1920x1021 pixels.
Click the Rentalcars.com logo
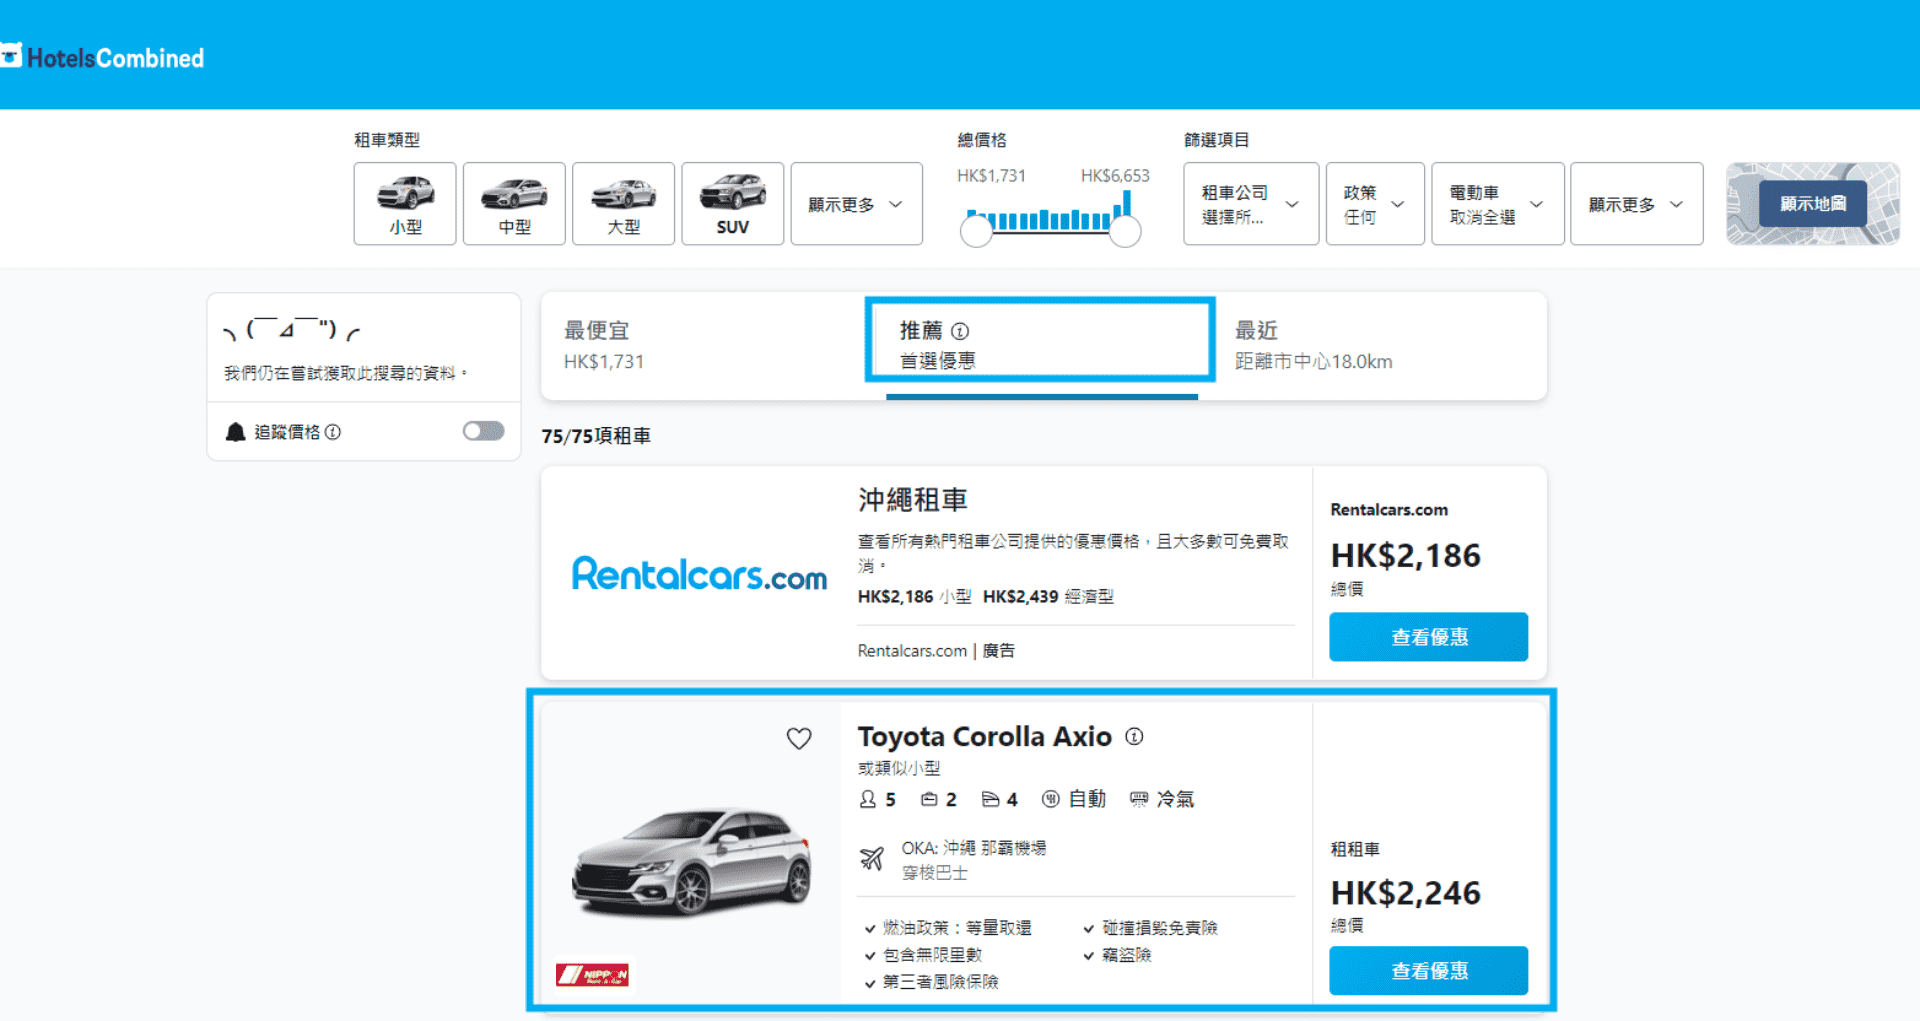[x=699, y=574]
